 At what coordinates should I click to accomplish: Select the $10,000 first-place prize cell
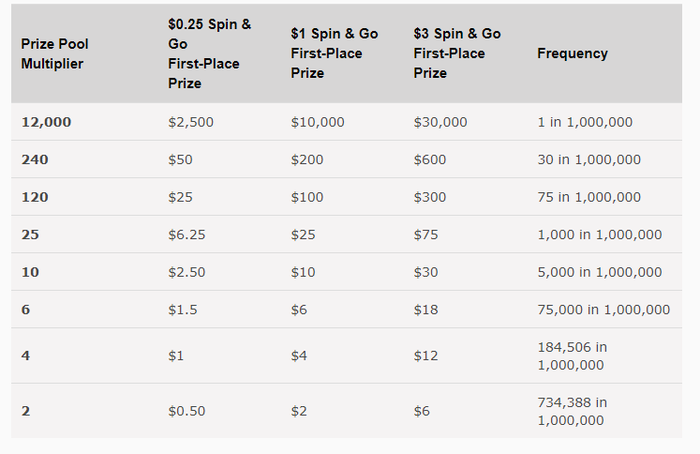[317, 122]
